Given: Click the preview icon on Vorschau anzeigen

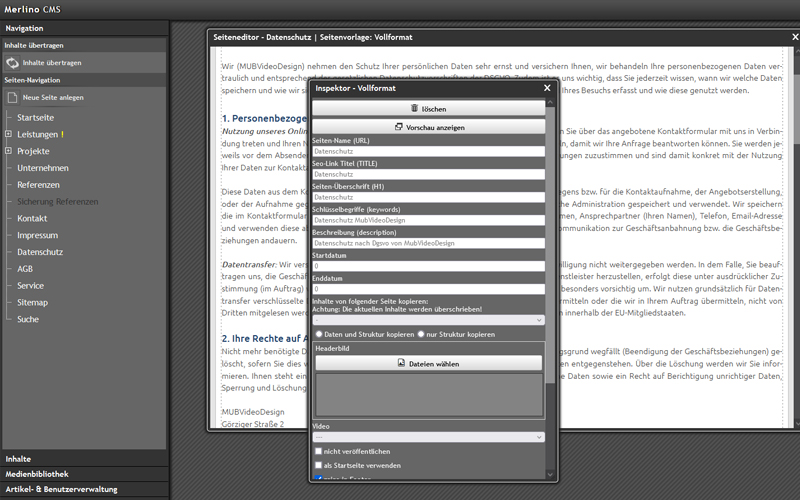Looking at the screenshot, I should (398, 127).
